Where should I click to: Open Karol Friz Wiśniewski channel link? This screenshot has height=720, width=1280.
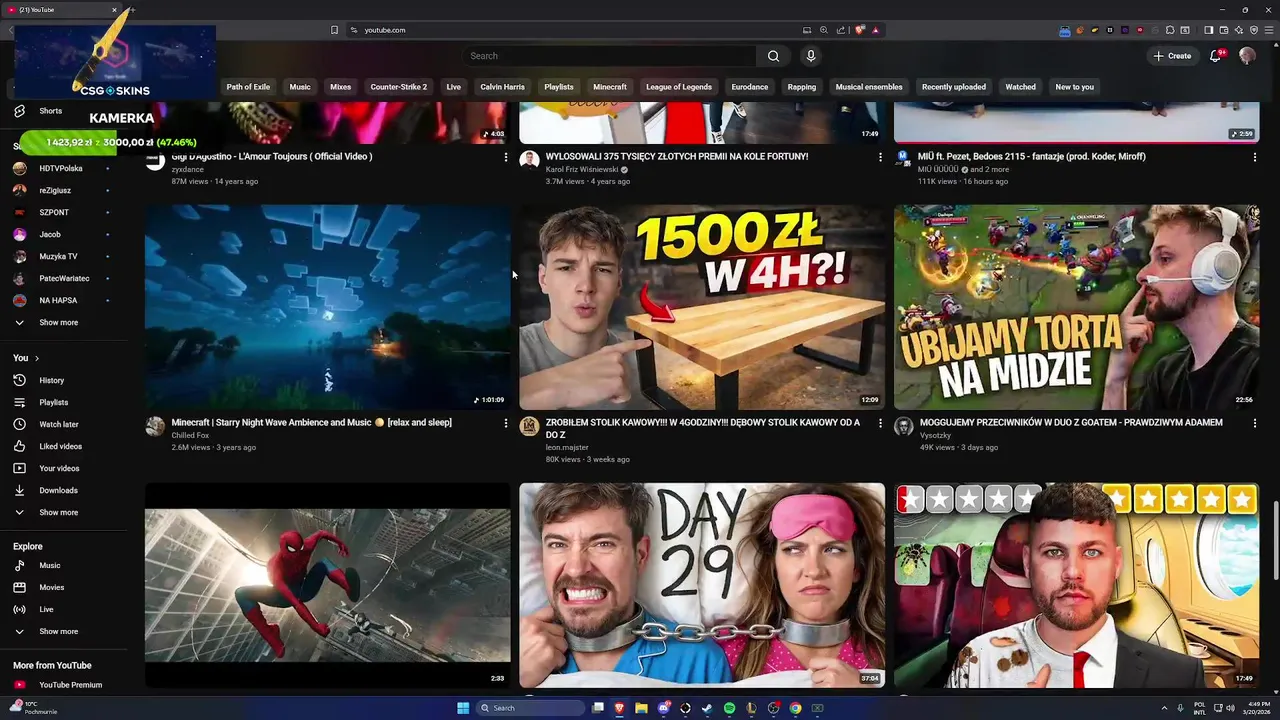click(582, 170)
